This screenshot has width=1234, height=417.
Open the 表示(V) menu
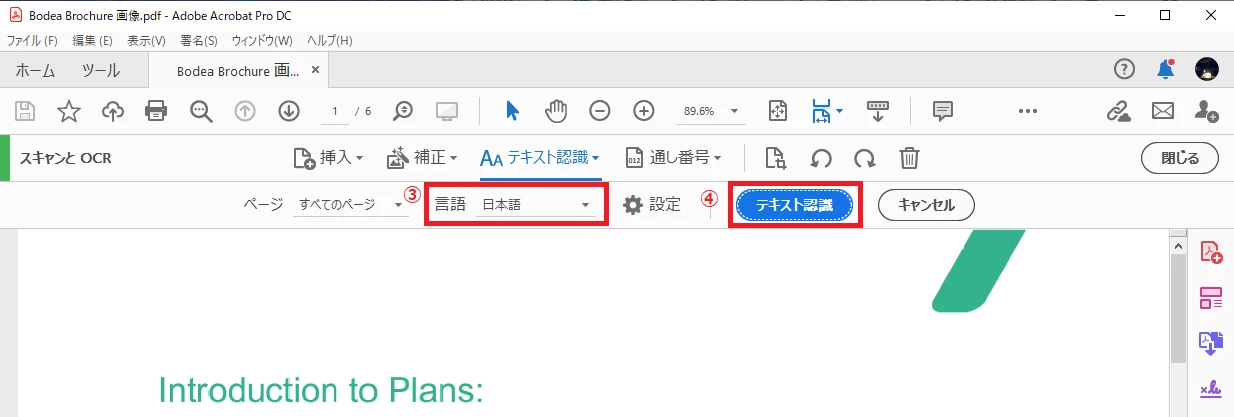pyautogui.click(x=147, y=41)
